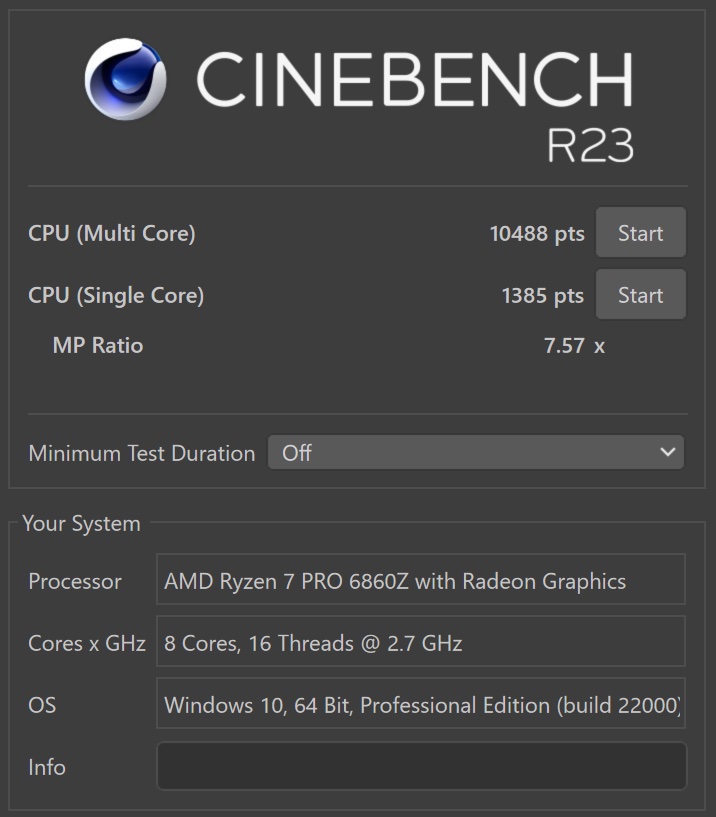Click the 1385 pts single core score
This screenshot has width=716, height=817.
543,295
